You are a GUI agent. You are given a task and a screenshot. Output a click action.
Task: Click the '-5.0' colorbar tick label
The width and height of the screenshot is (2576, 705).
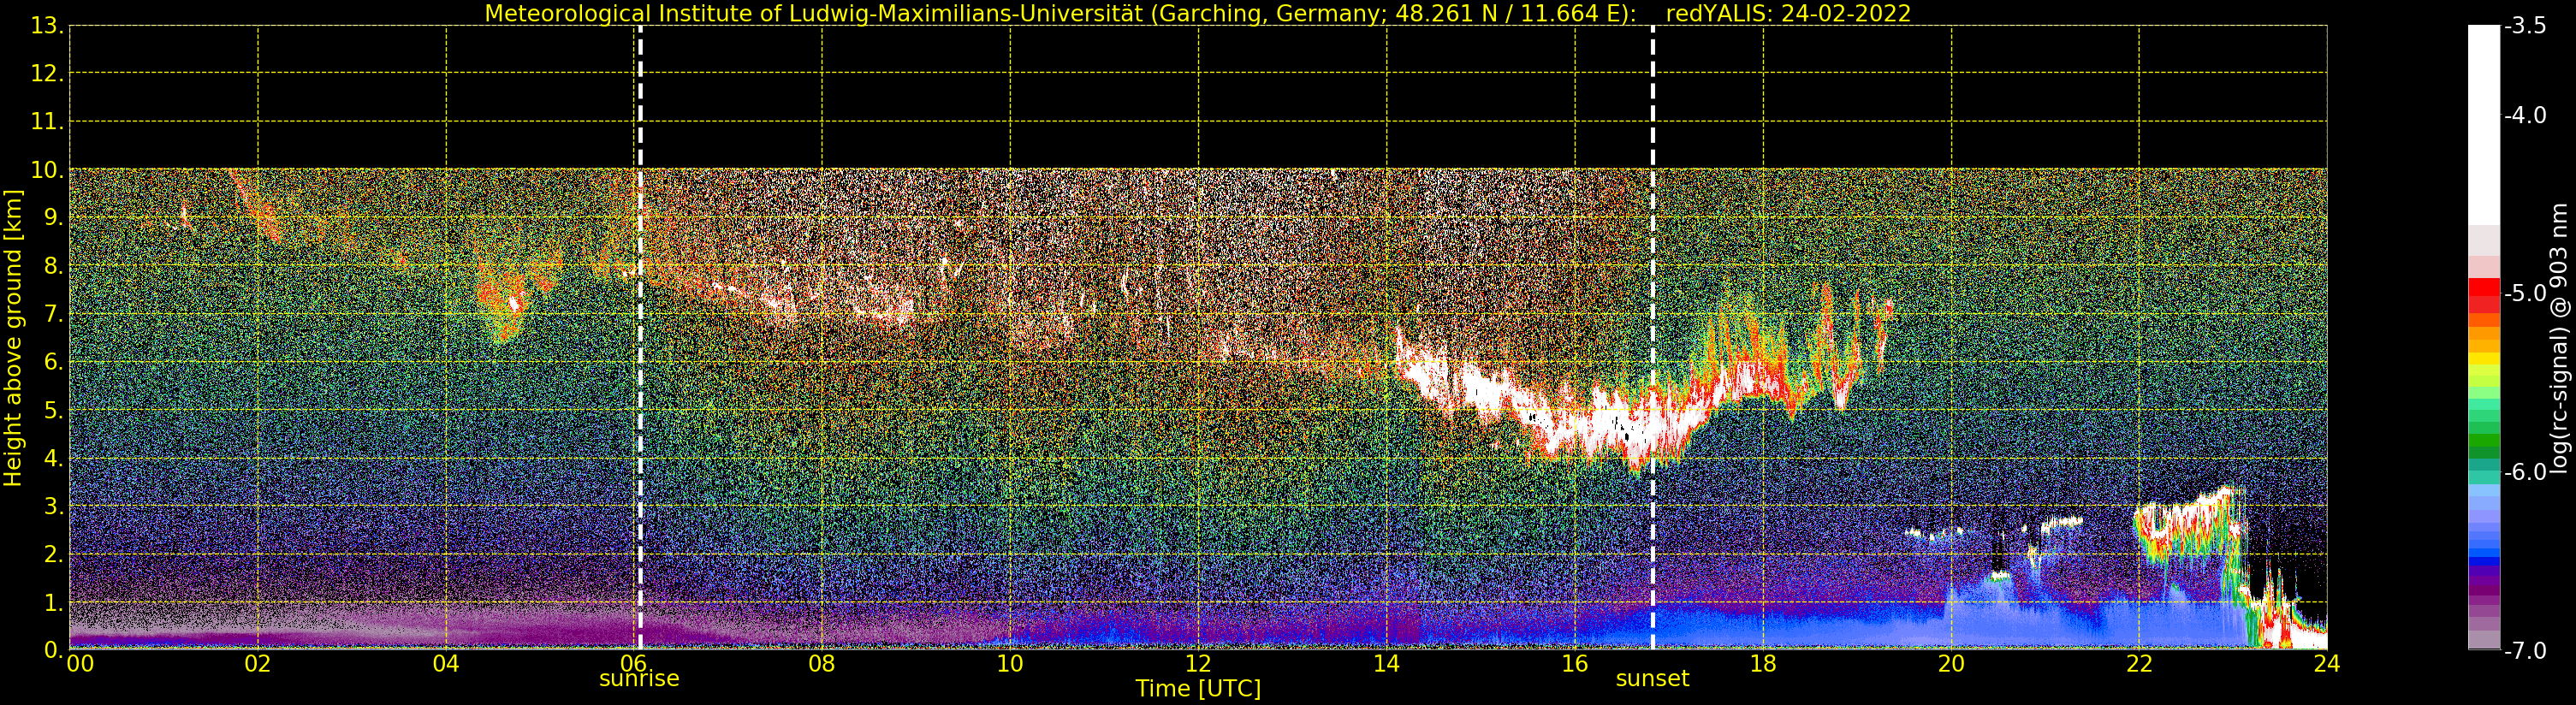coord(2525,293)
